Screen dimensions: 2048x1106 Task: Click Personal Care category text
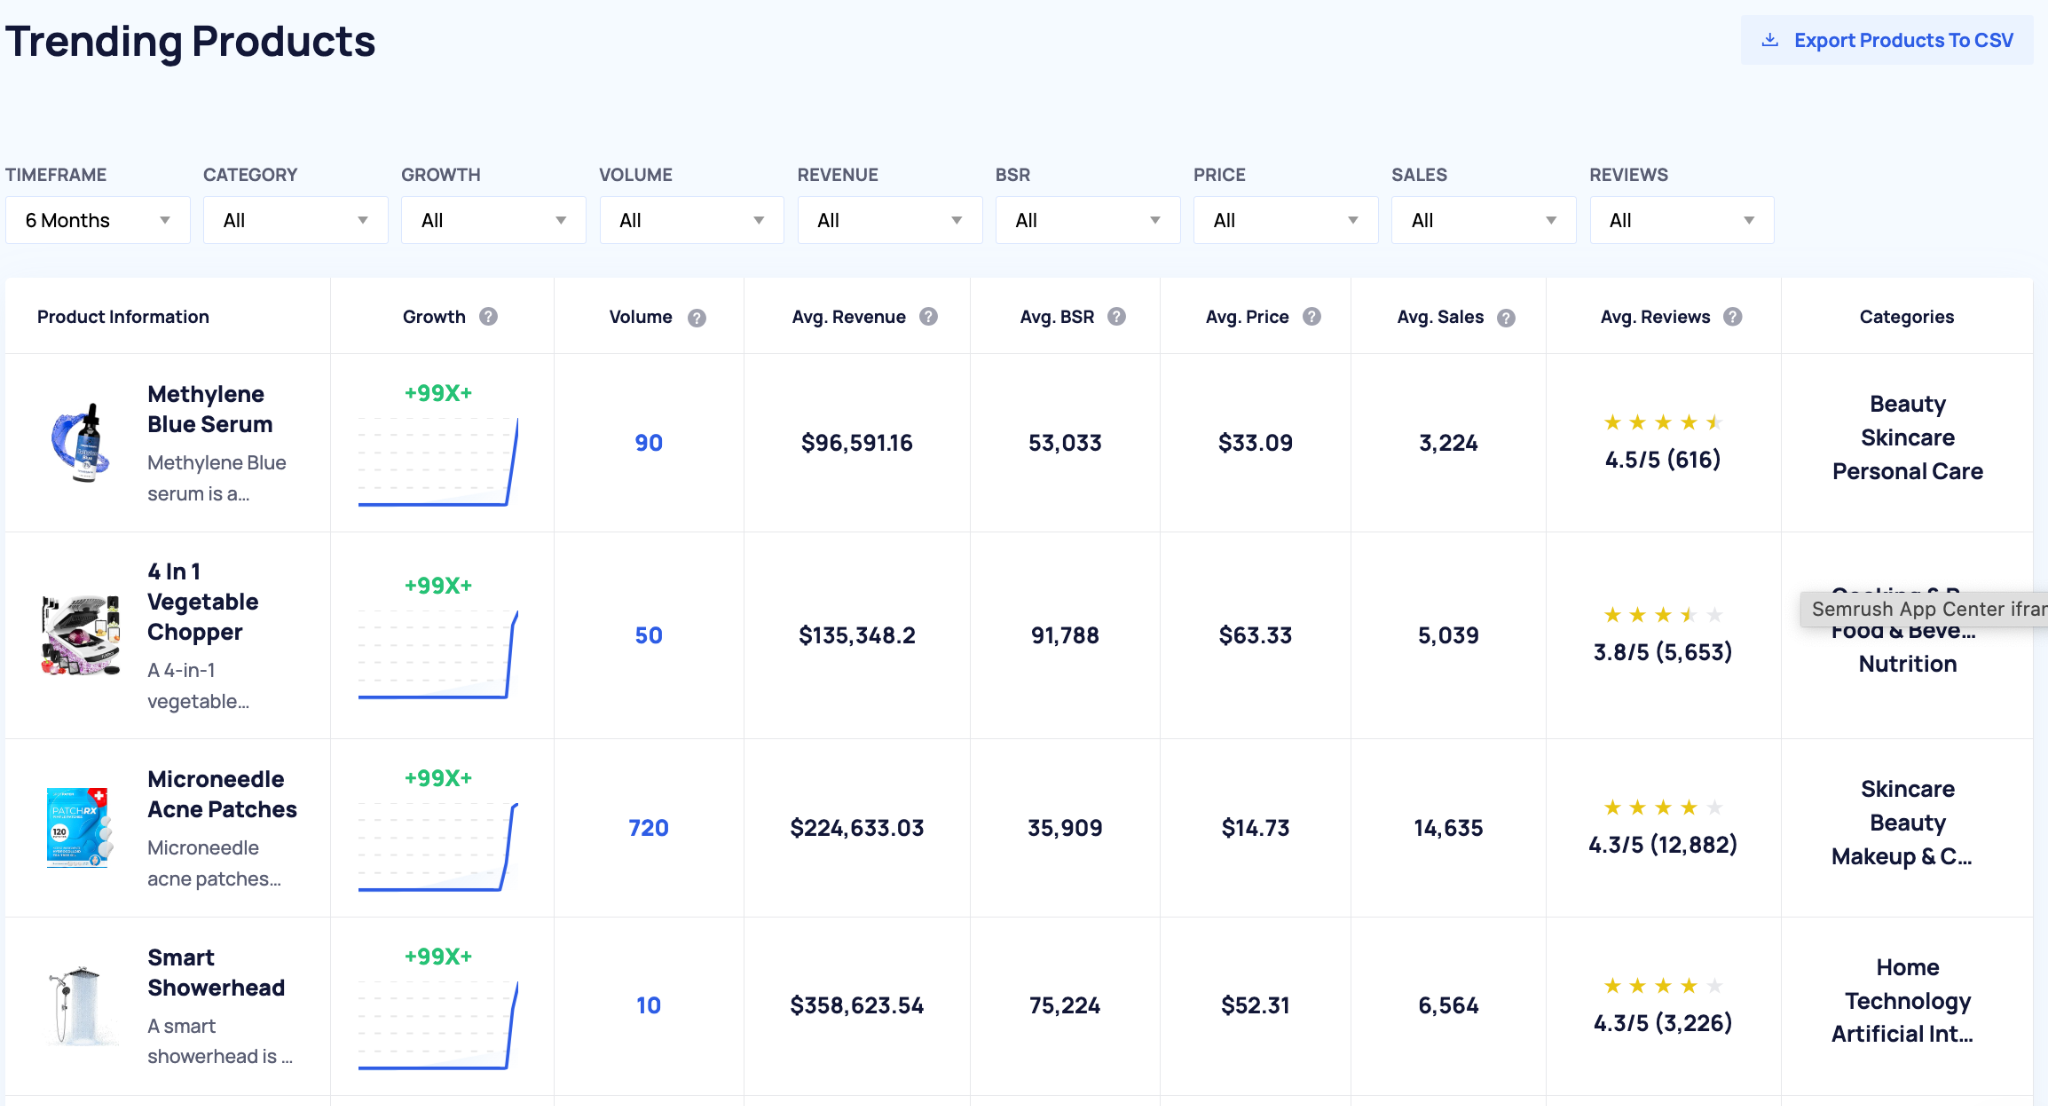click(x=1907, y=472)
